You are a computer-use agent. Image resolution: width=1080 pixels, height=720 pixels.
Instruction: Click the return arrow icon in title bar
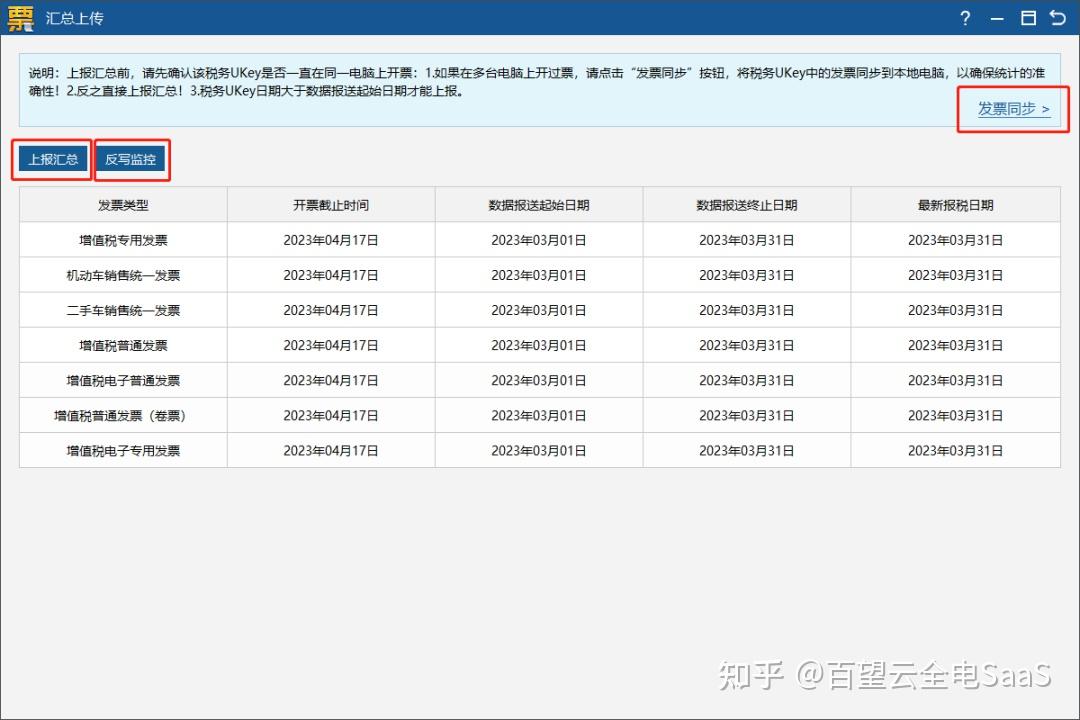click(1058, 18)
